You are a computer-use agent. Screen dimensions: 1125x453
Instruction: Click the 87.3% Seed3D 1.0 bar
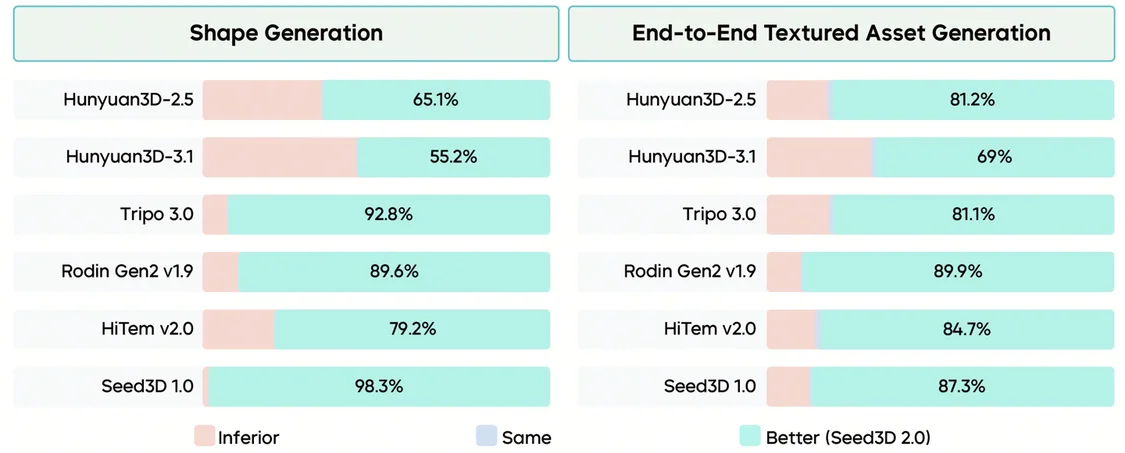(x=962, y=386)
